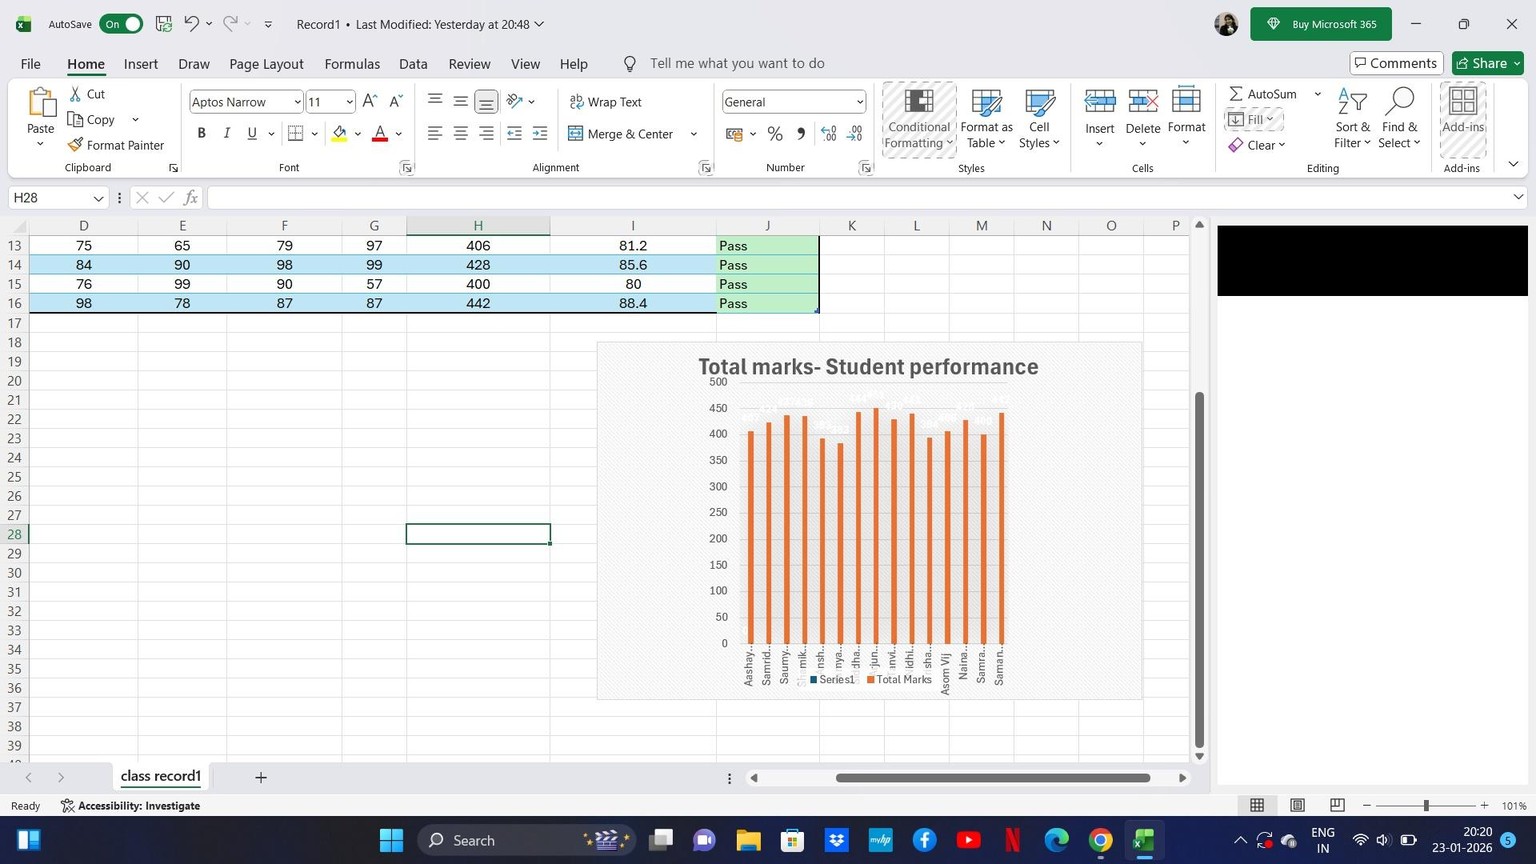The height and width of the screenshot is (864, 1536).
Task: Click Buy Microsoft 365 button
Action: click(x=1321, y=24)
